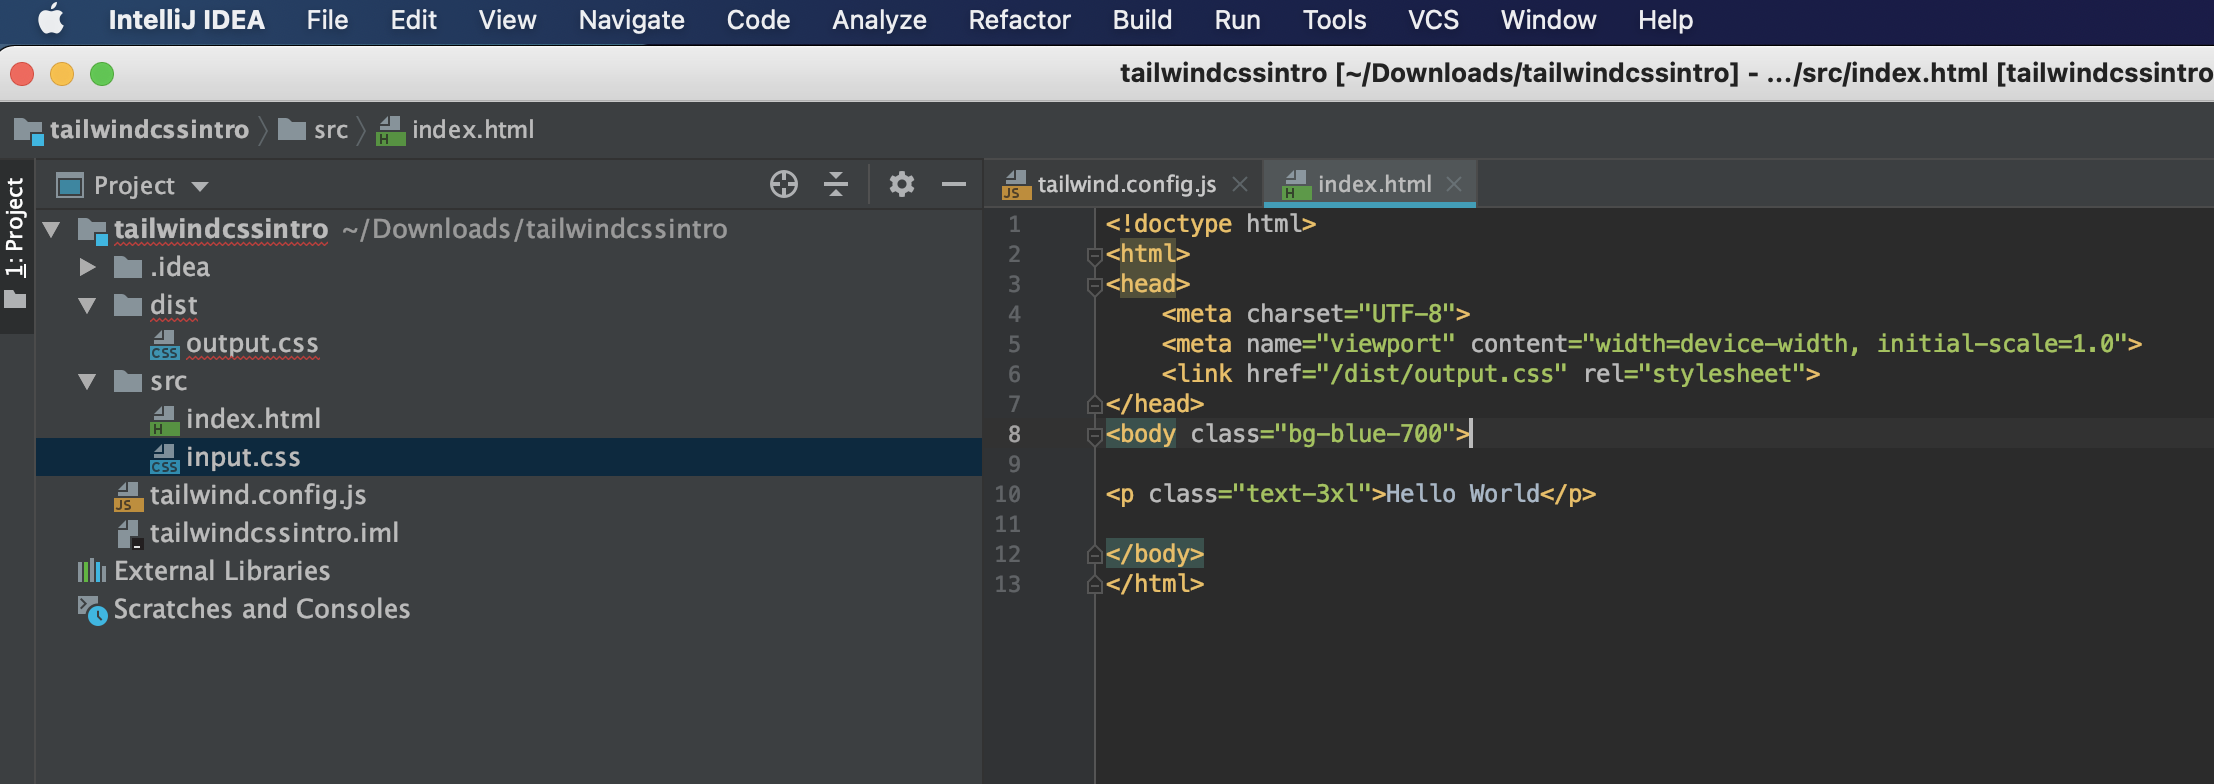Fold the head tag at line 3
This screenshot has width=2214, height=784.
coord(1094,286)
